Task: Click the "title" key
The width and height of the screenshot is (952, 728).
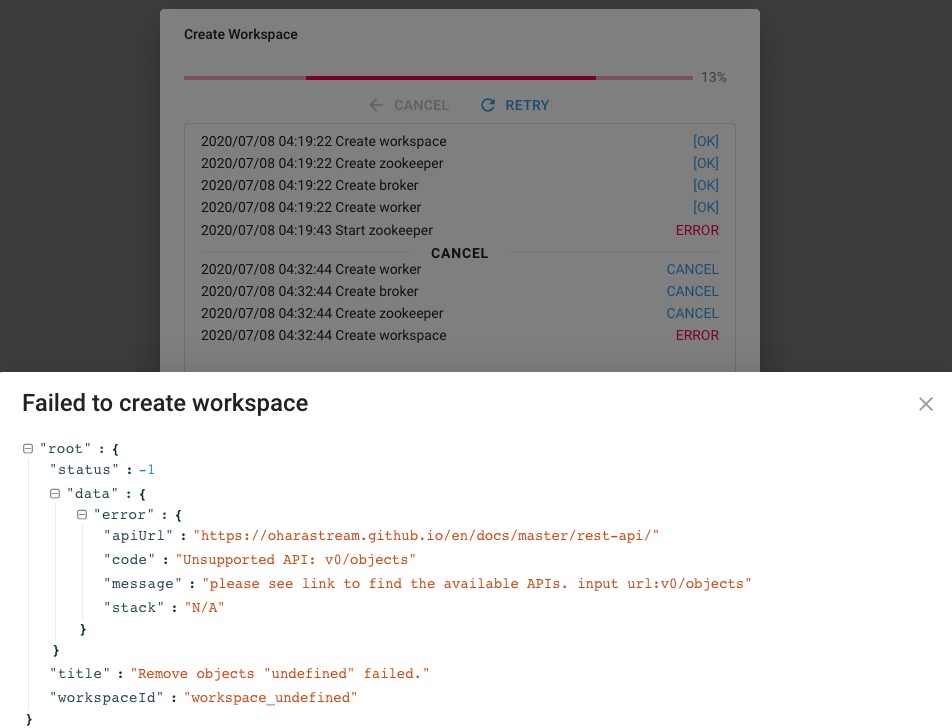Action: (x=80, y=674)
